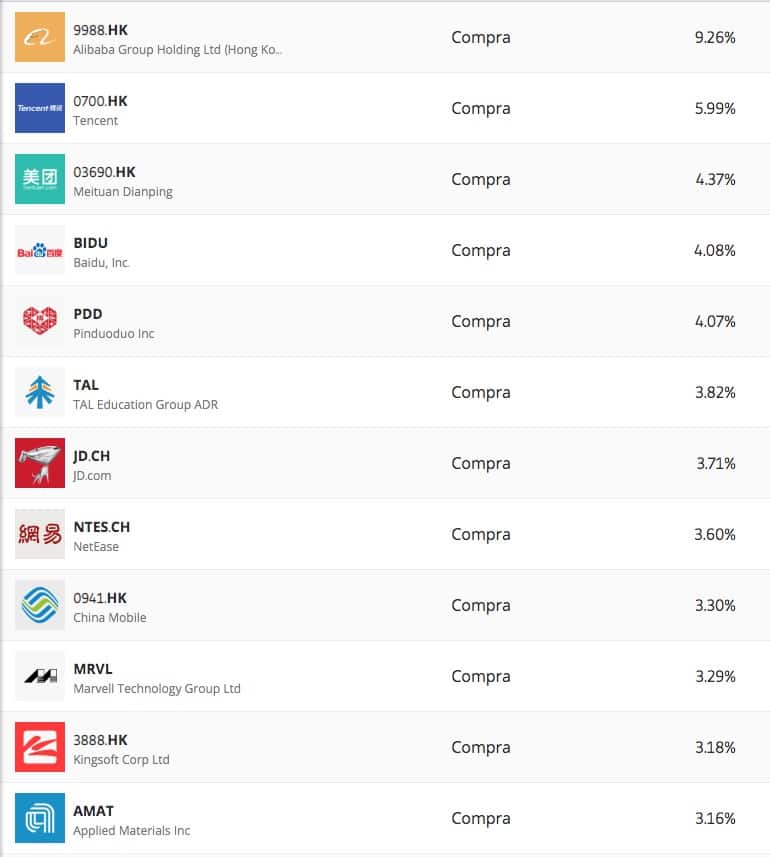Select the 3.30% China Mobile allocation
Screen dimensions: 770x857
click(x=715, y=605)
